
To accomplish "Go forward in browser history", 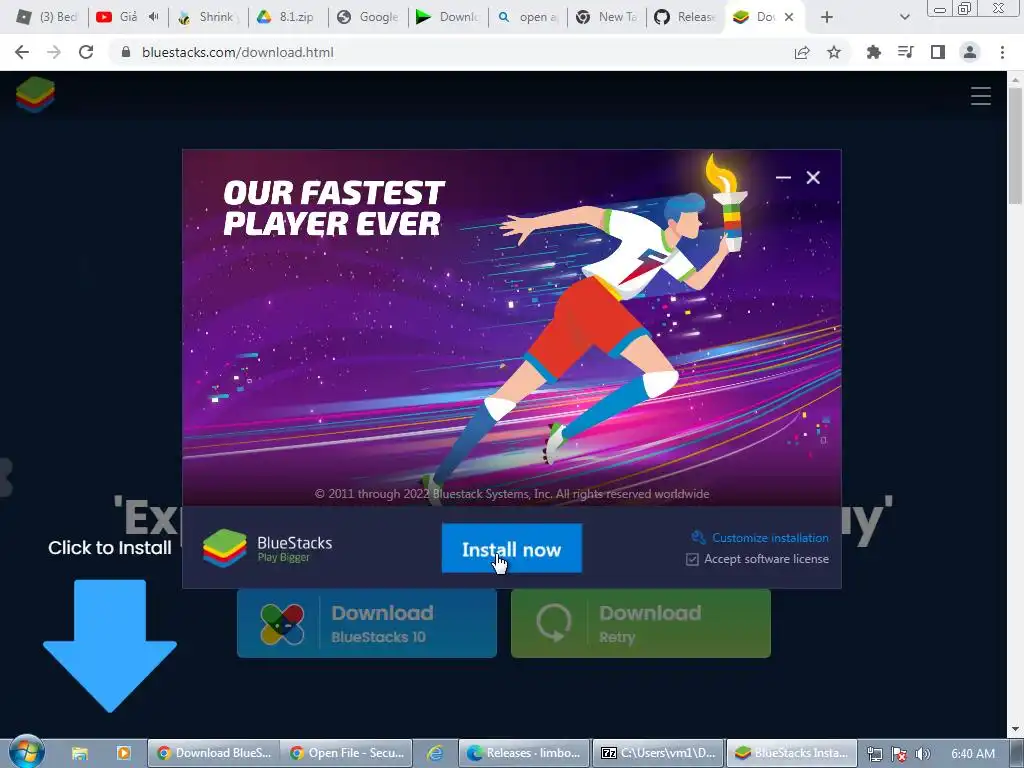I will 54,52.
